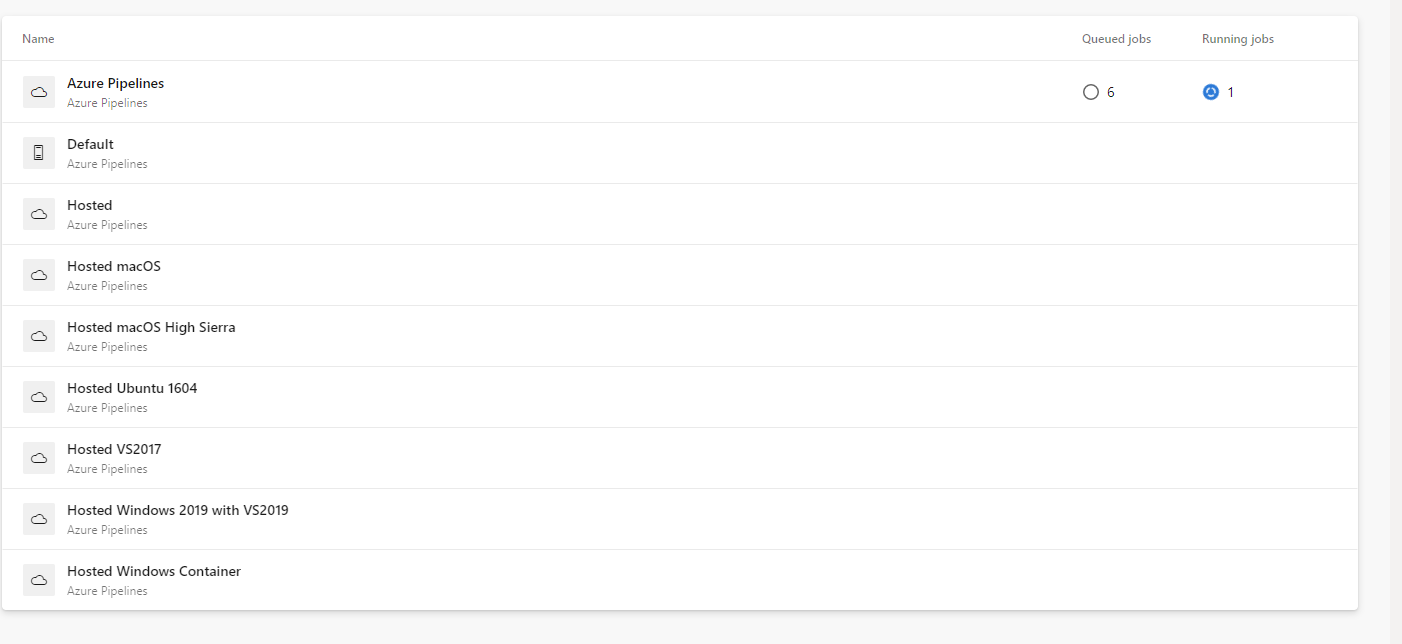
Task: Click the Hosted Ubuntu 1604 cloud icon
Action: click(39, 397)
